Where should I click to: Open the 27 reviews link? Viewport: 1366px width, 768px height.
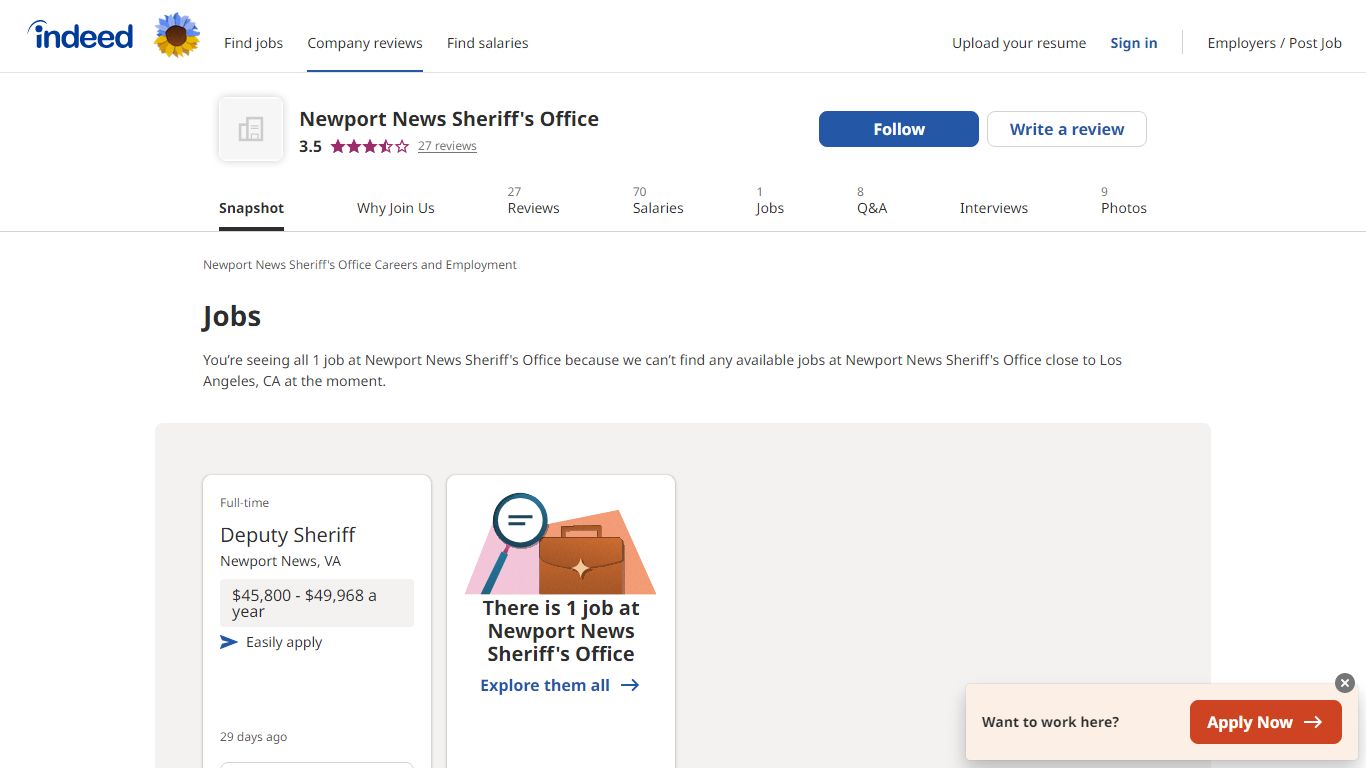pyautogui.click(x=447, y=146)
